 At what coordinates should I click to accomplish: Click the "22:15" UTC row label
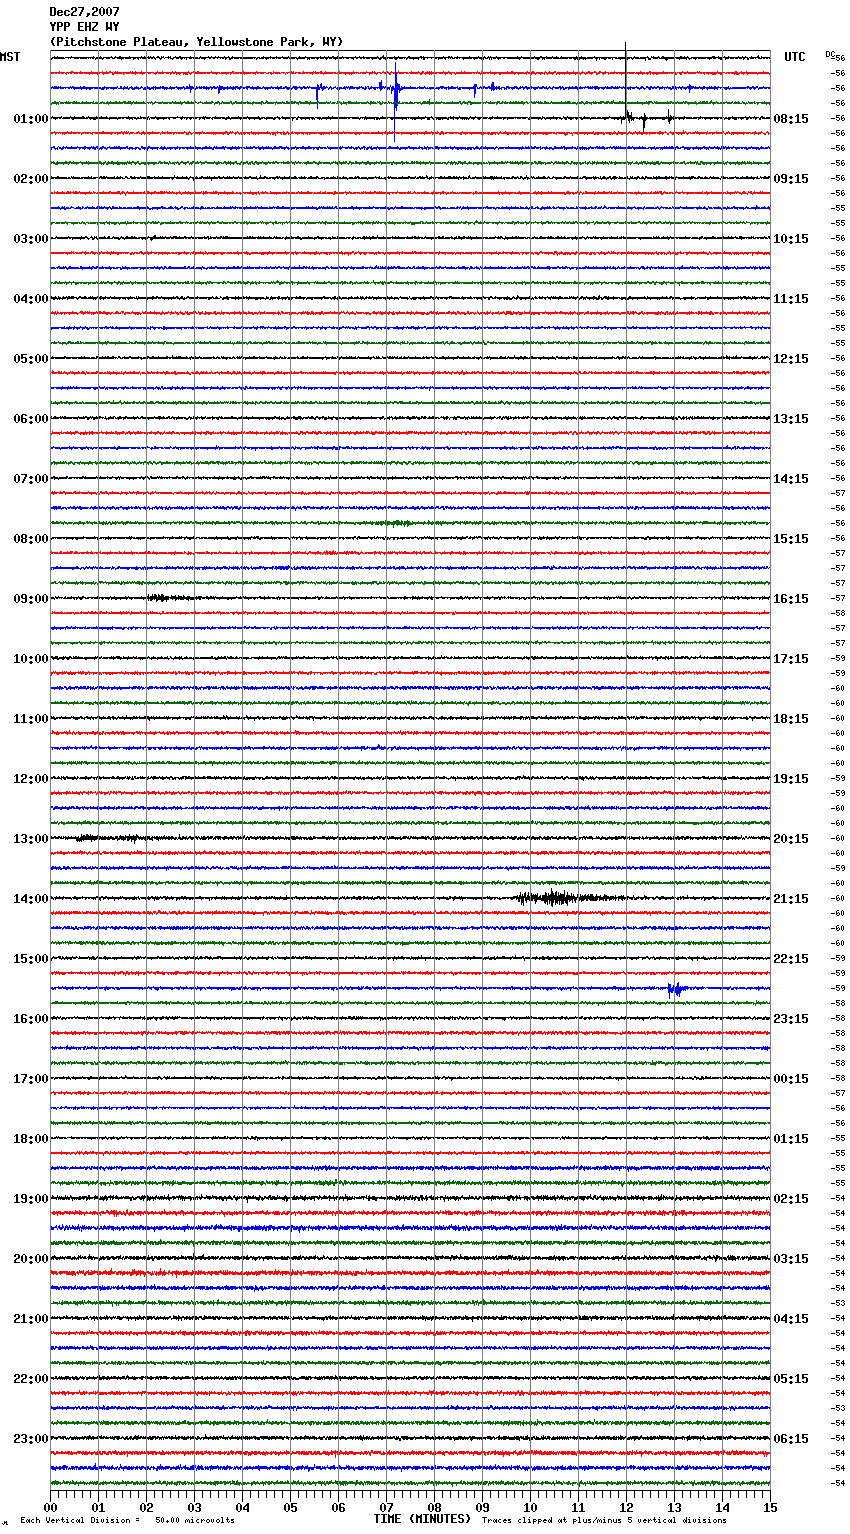[x=791, y=959]
